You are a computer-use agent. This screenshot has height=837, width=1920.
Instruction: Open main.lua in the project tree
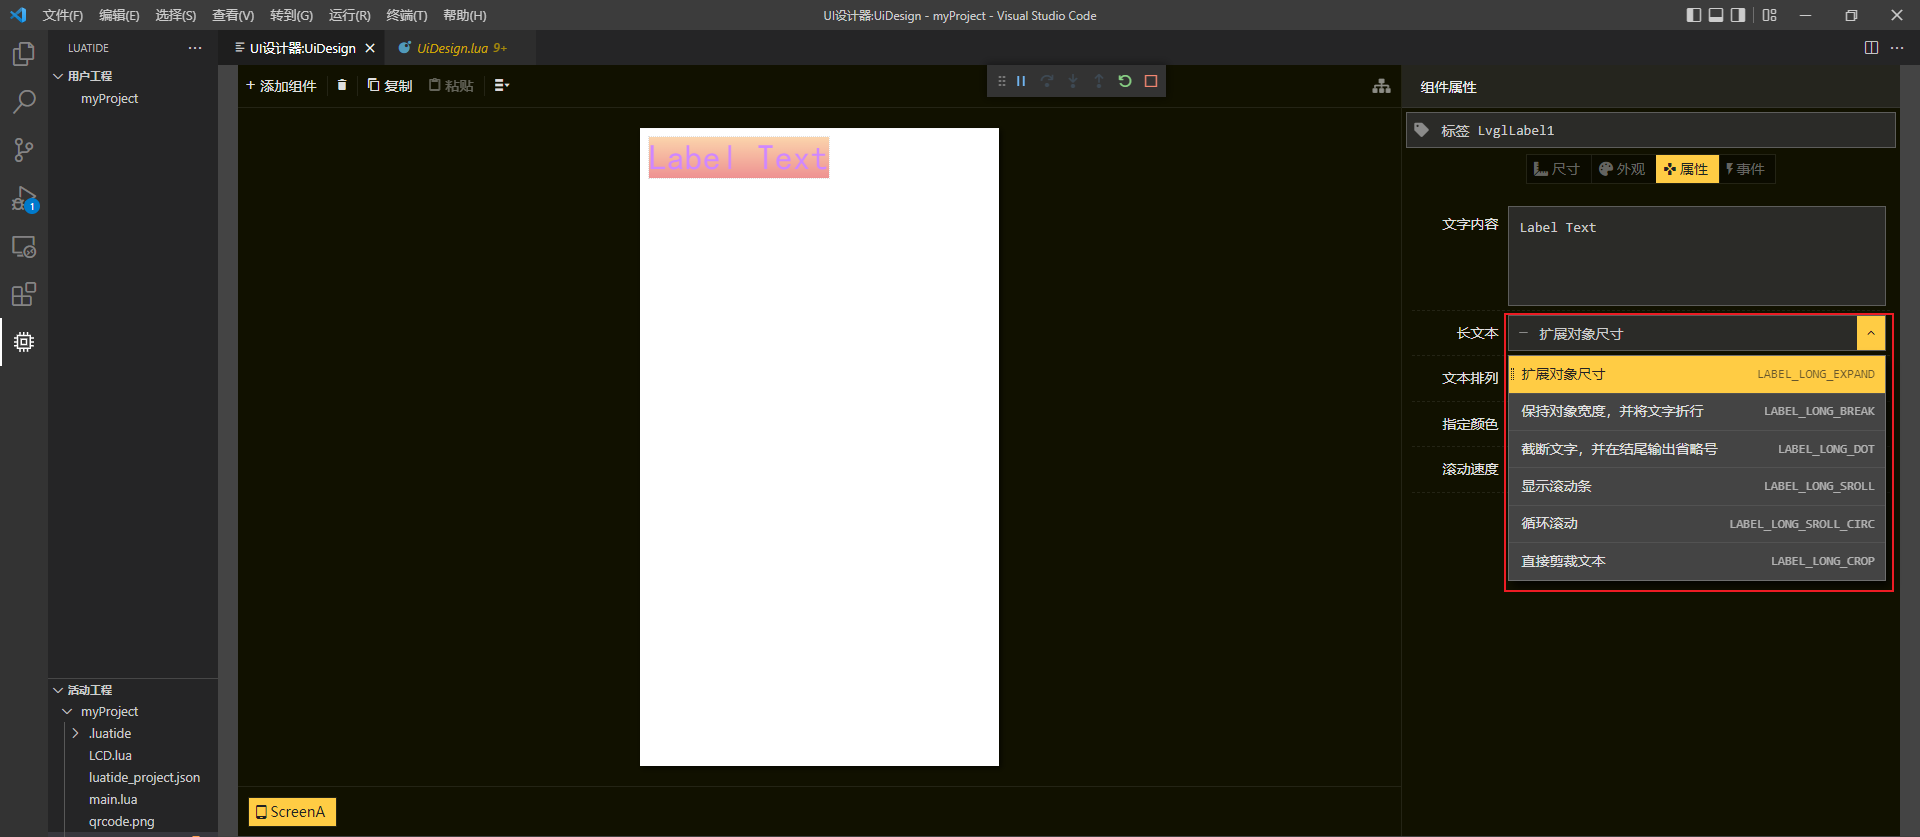113,800
